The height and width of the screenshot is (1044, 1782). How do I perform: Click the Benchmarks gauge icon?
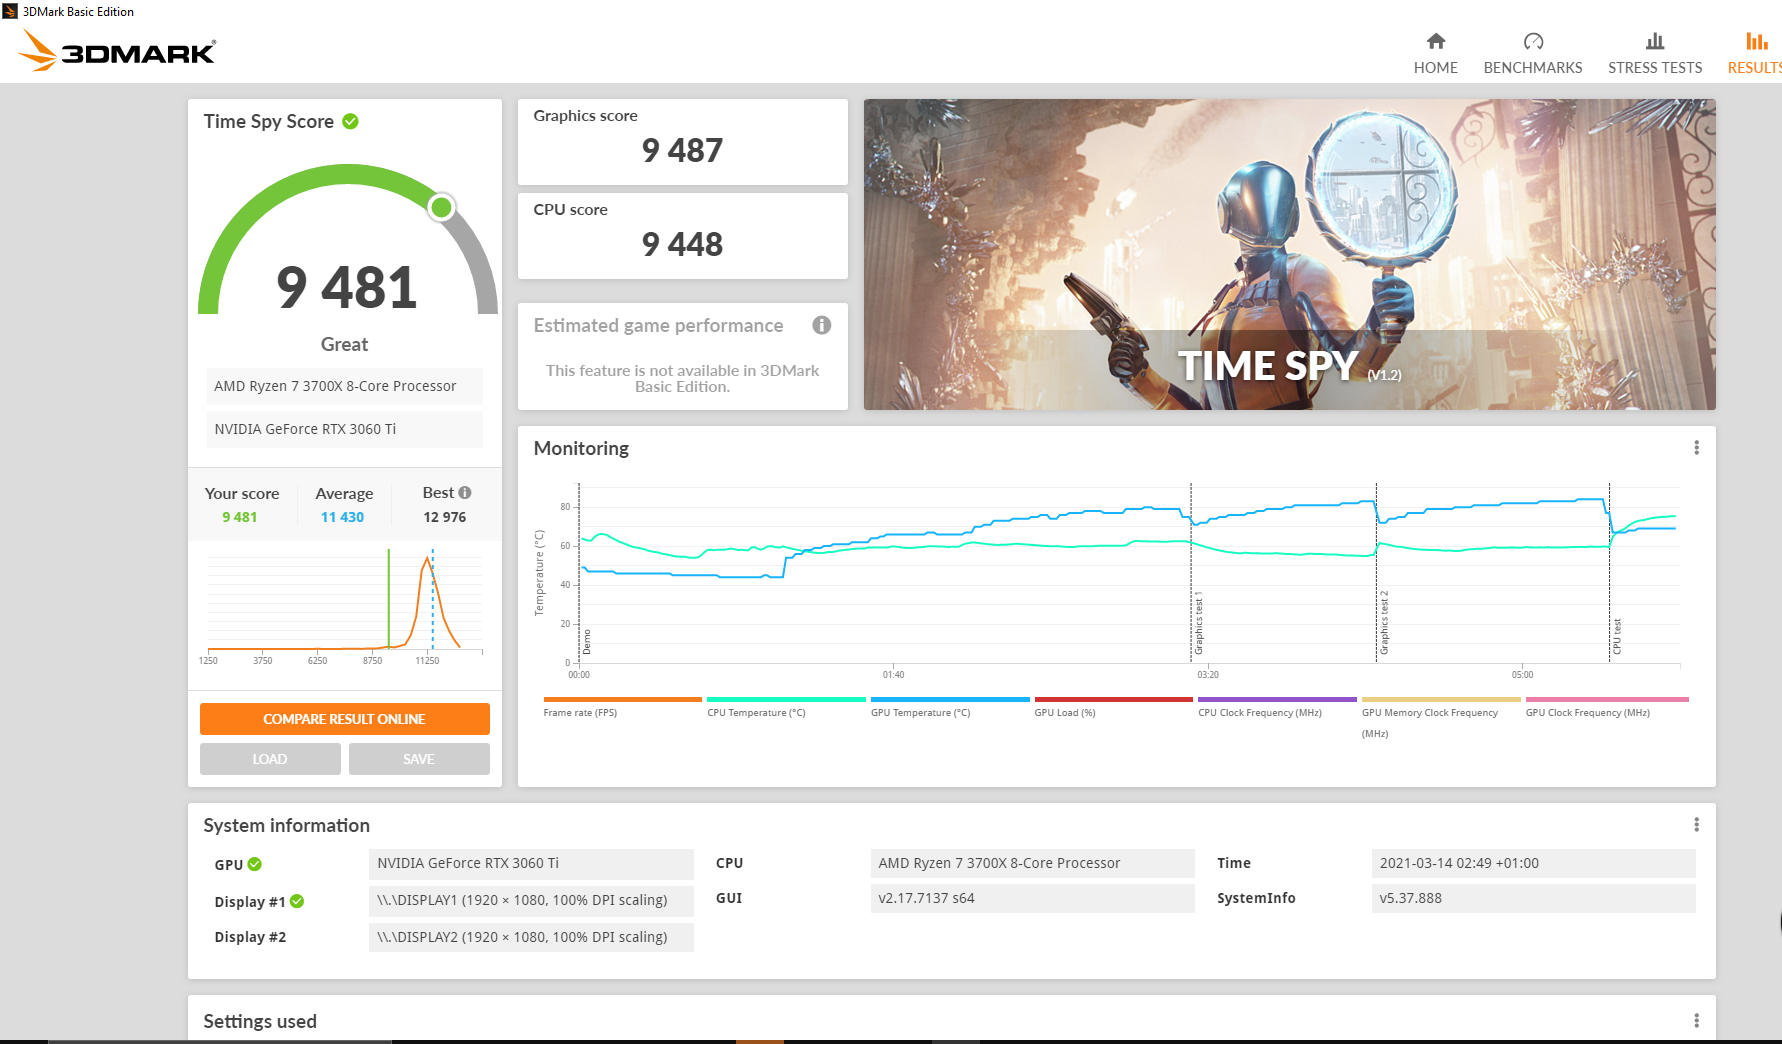(1533, 41)
